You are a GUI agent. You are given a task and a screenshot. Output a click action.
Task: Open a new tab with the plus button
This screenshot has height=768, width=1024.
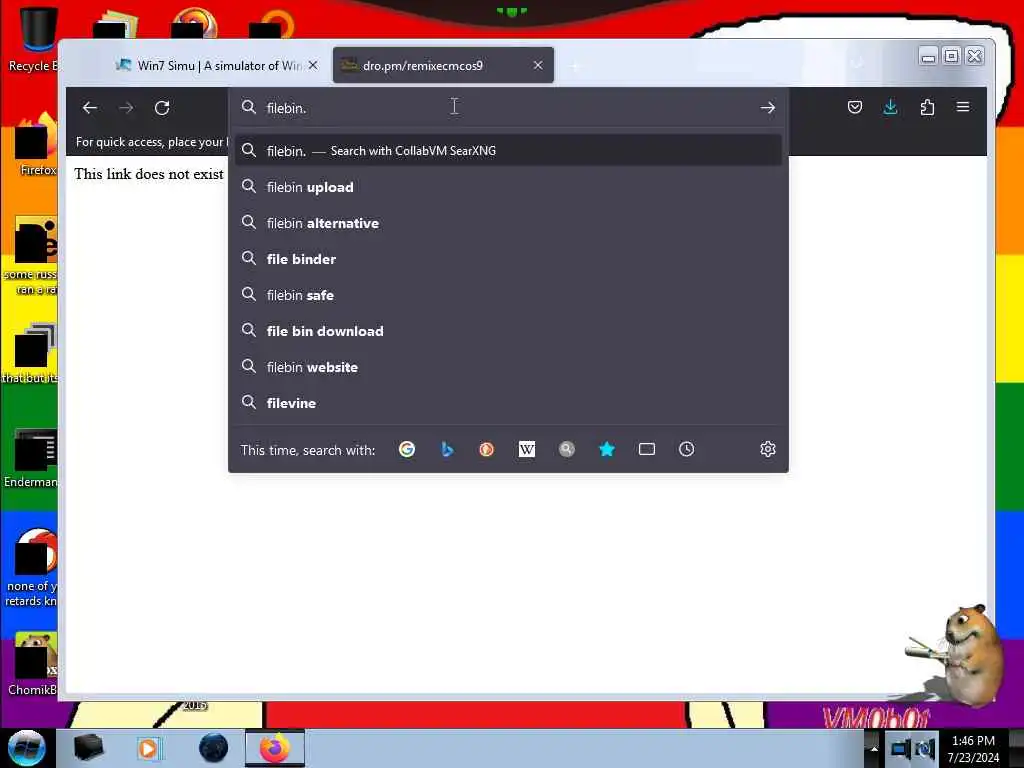(x=575, y=66)
